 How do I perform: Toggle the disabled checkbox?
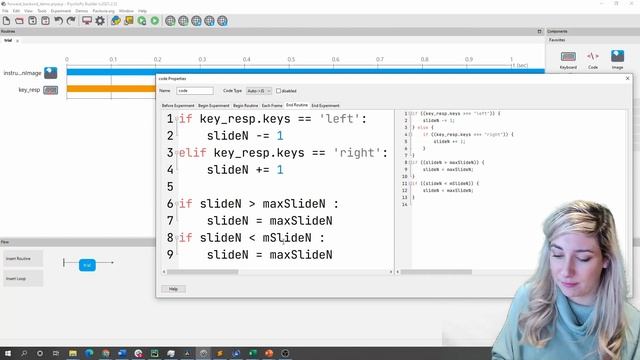278,91
